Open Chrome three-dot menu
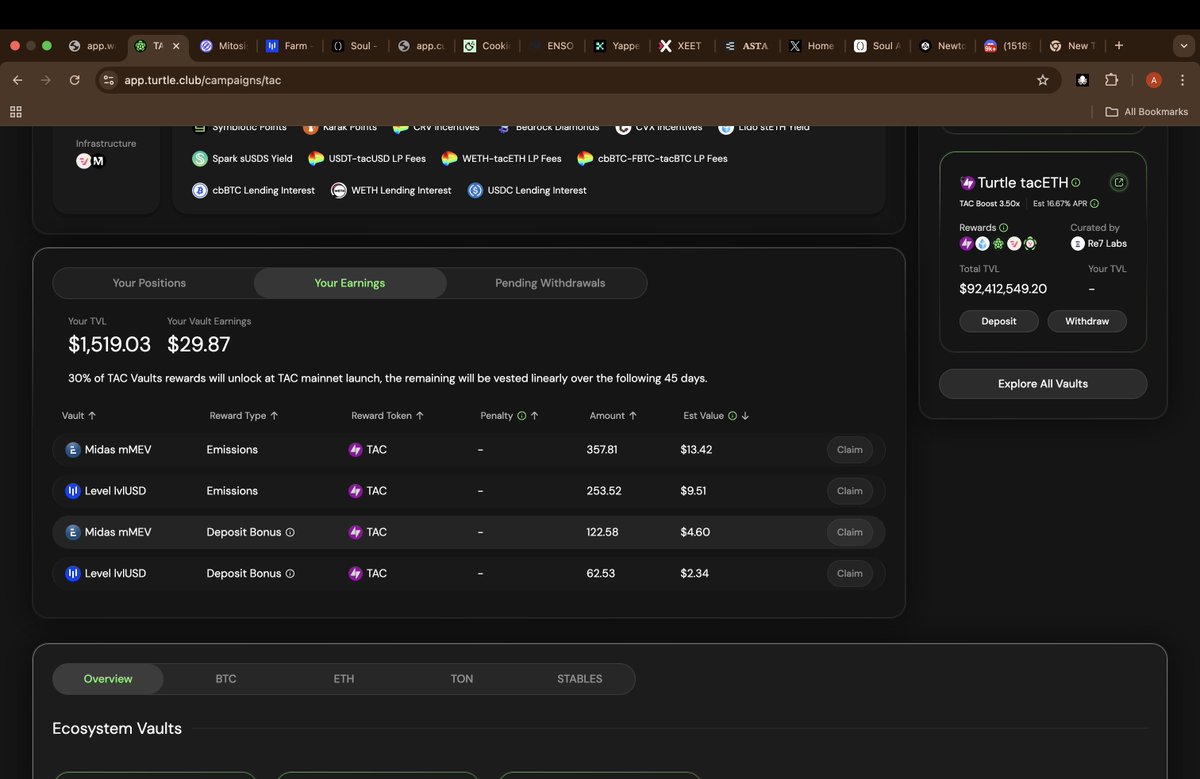Viewport: 1200px width, 779px height. pos(1183,80)
